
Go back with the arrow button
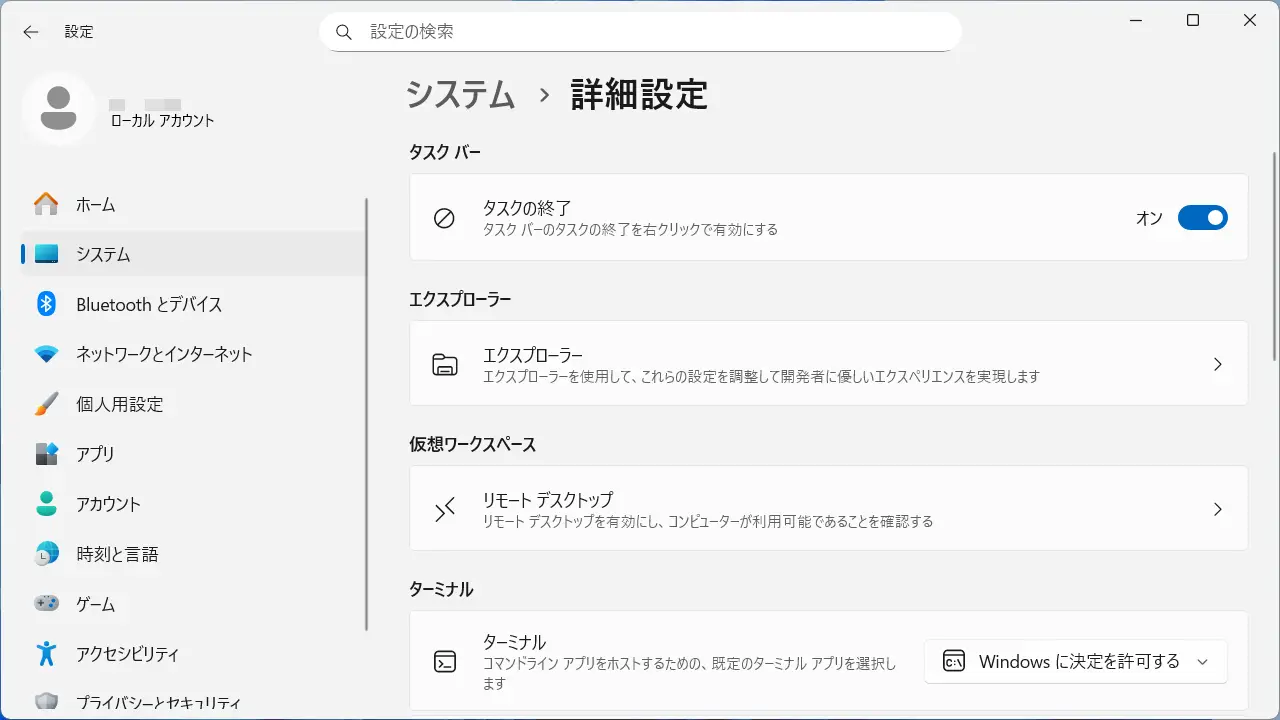click(x=31, y=32)
